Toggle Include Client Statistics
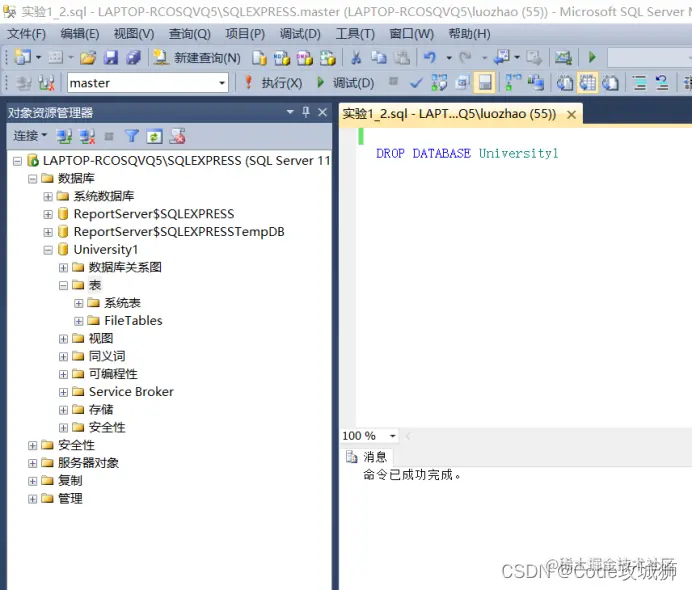 click(x=536, y=83)
